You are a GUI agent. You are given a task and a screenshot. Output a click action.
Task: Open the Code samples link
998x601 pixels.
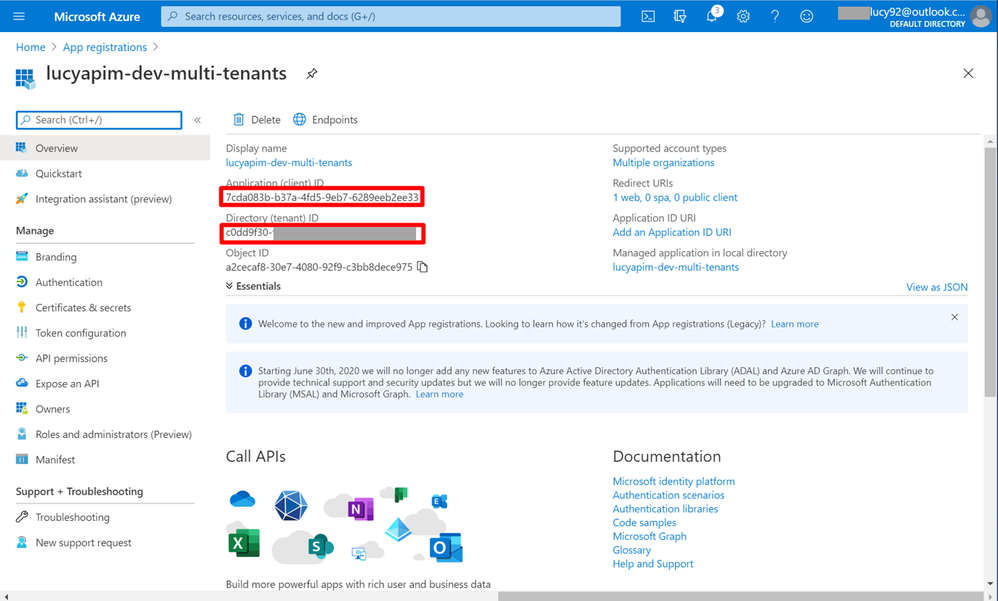point(644,523)
